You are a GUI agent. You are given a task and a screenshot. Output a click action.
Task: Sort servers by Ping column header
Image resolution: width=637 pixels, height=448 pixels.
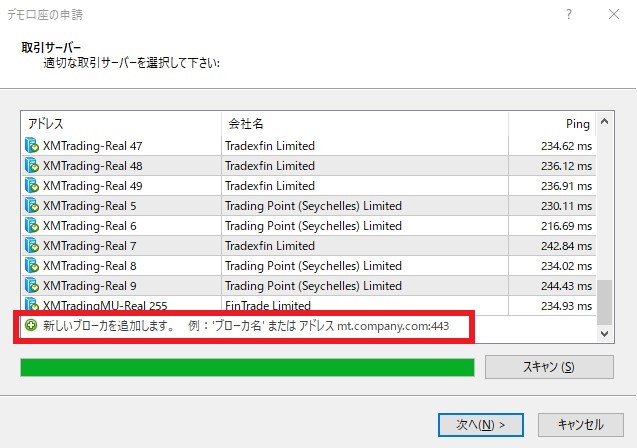(x=551, y=124)
